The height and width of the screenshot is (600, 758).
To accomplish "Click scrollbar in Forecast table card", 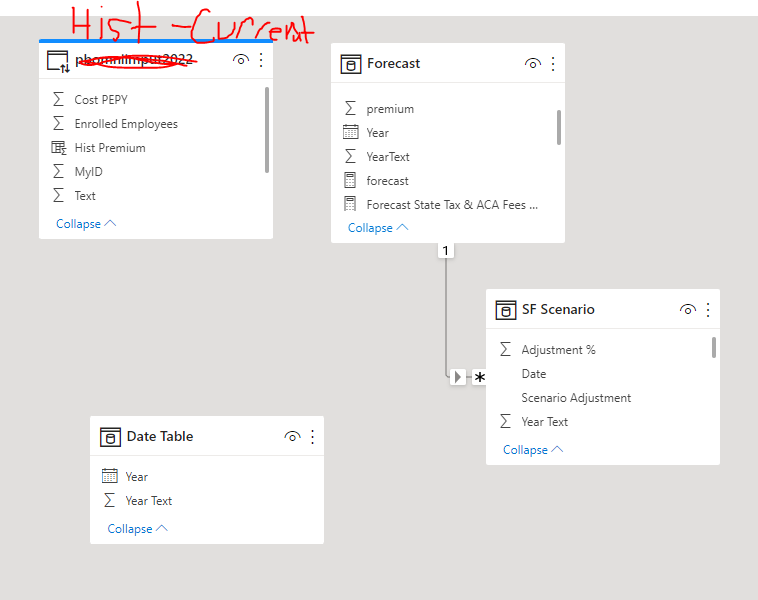I will [559, 127].
